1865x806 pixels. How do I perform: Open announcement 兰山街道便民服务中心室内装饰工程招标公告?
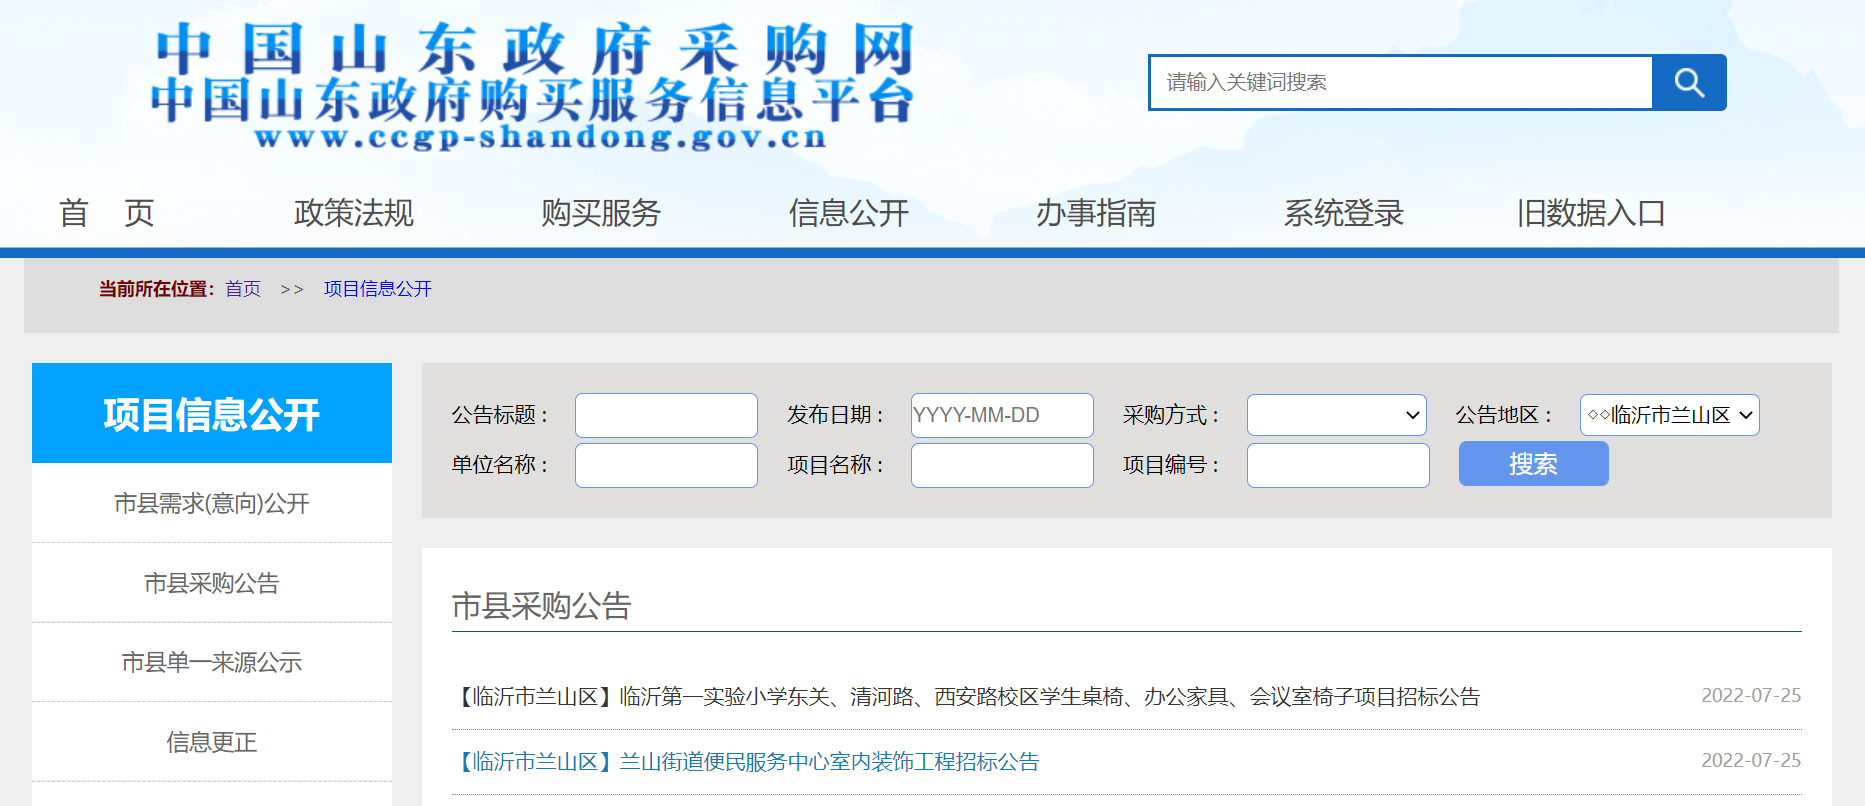pos(746,762)
